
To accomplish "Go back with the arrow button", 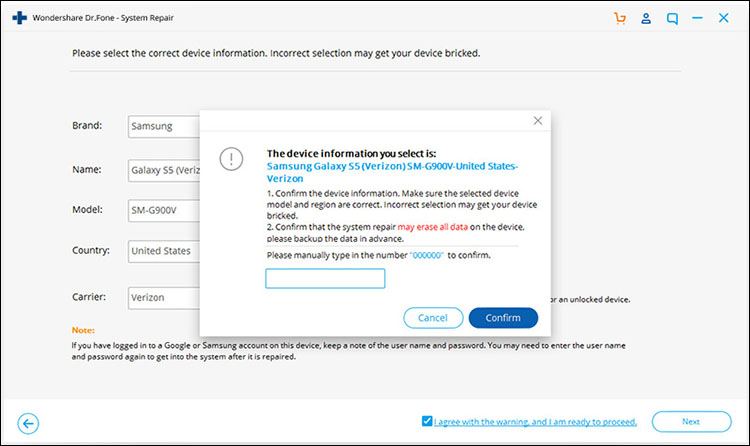I will (x=28, y=424).
